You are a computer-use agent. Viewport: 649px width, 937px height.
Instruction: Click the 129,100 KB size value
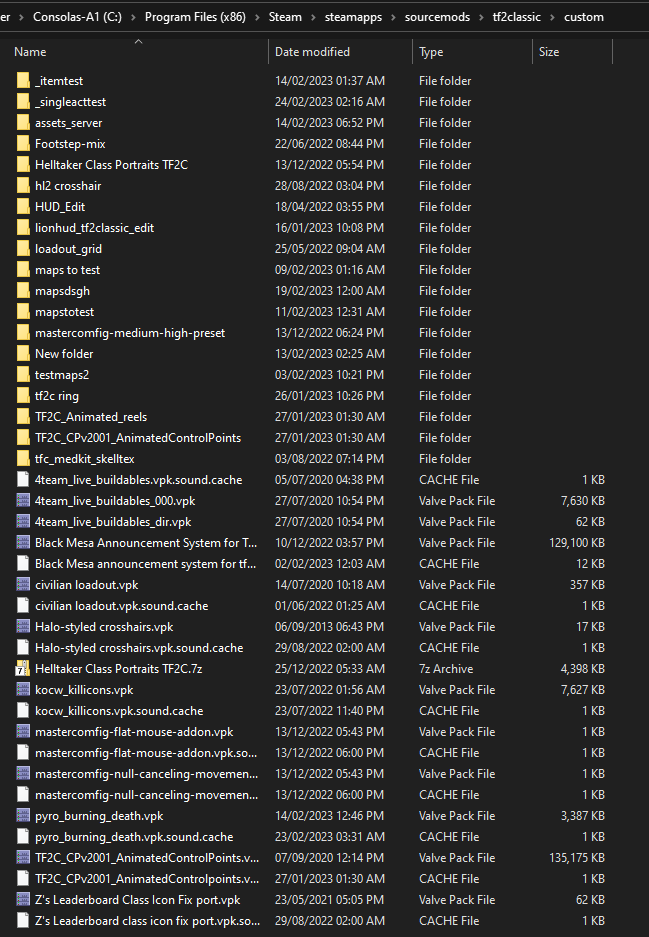(x=577, y=543)
